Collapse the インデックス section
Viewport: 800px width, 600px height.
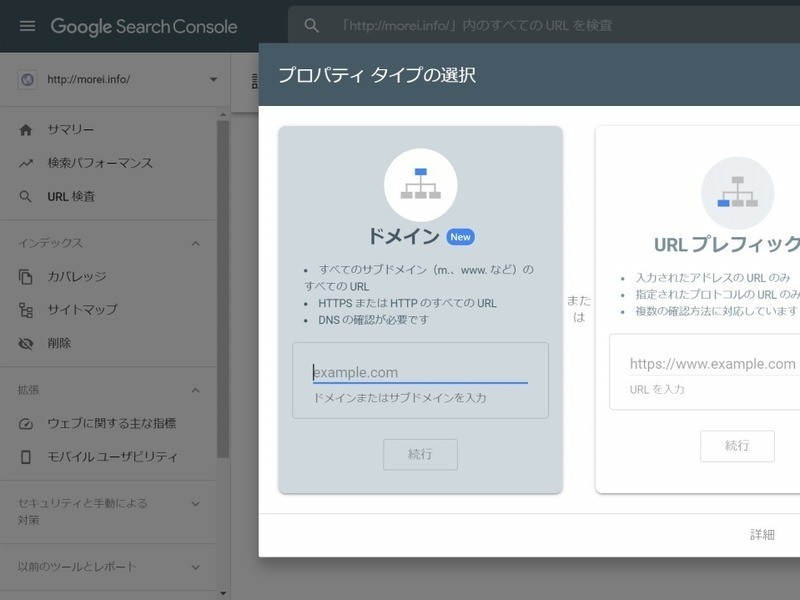[x=195, y=243]
